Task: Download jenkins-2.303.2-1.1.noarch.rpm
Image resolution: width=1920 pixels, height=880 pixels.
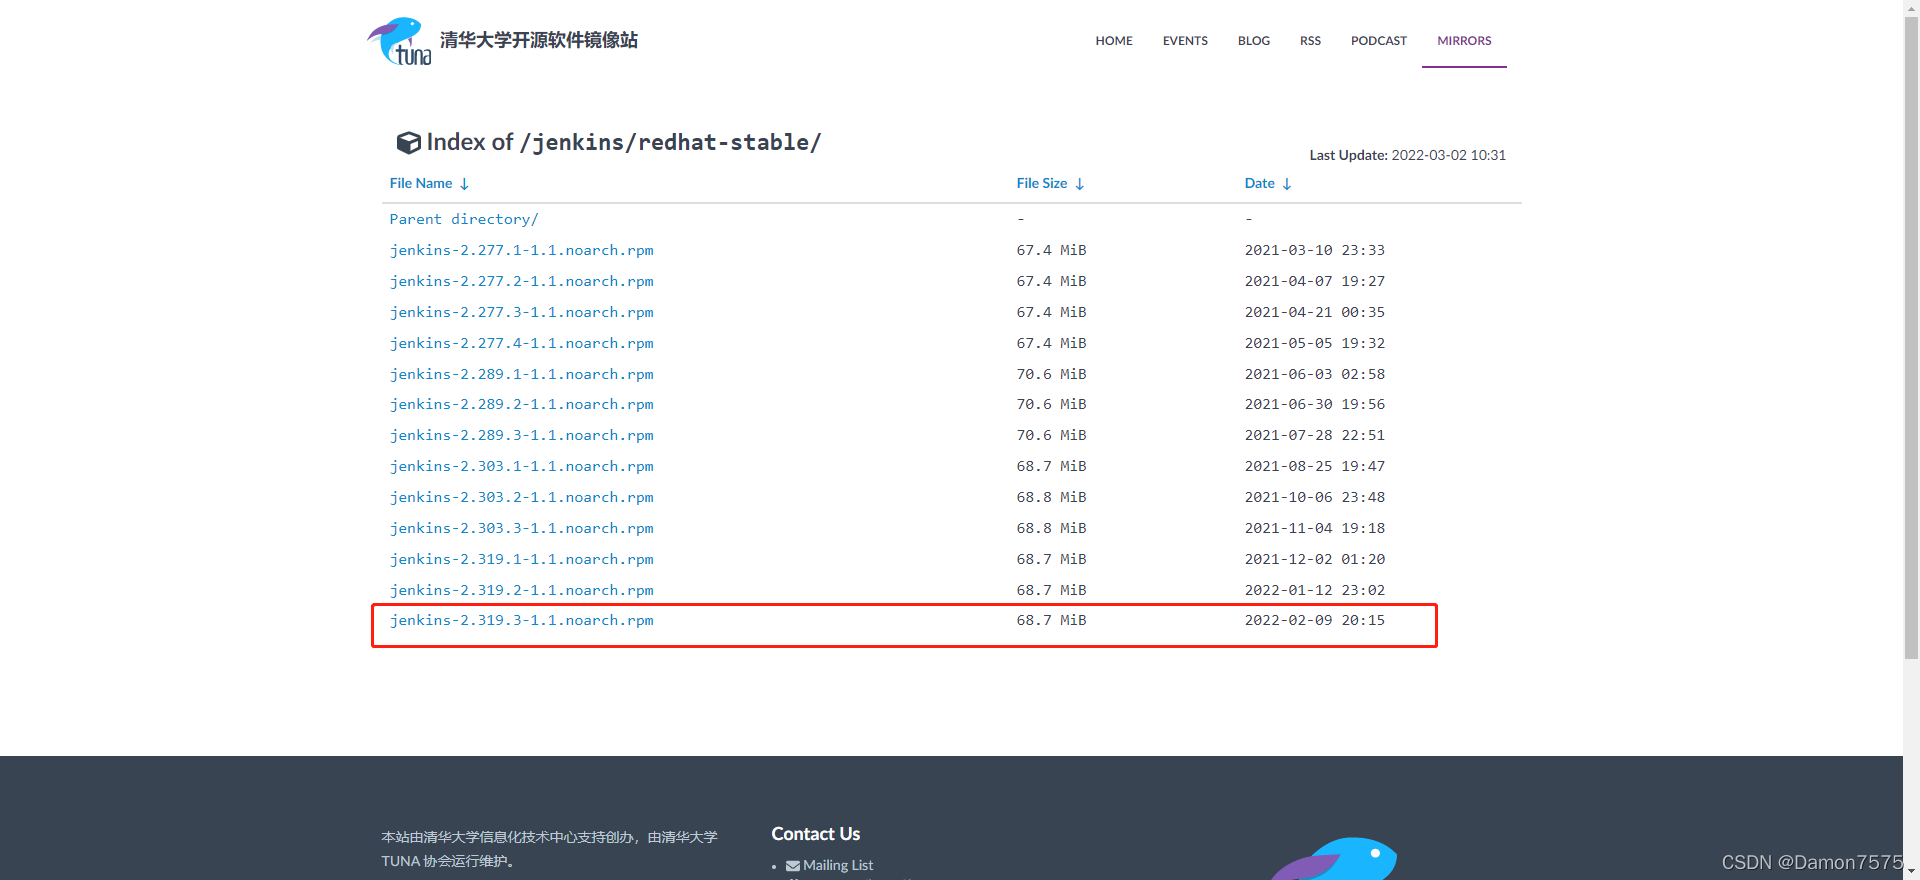Action: pos(521,497)
